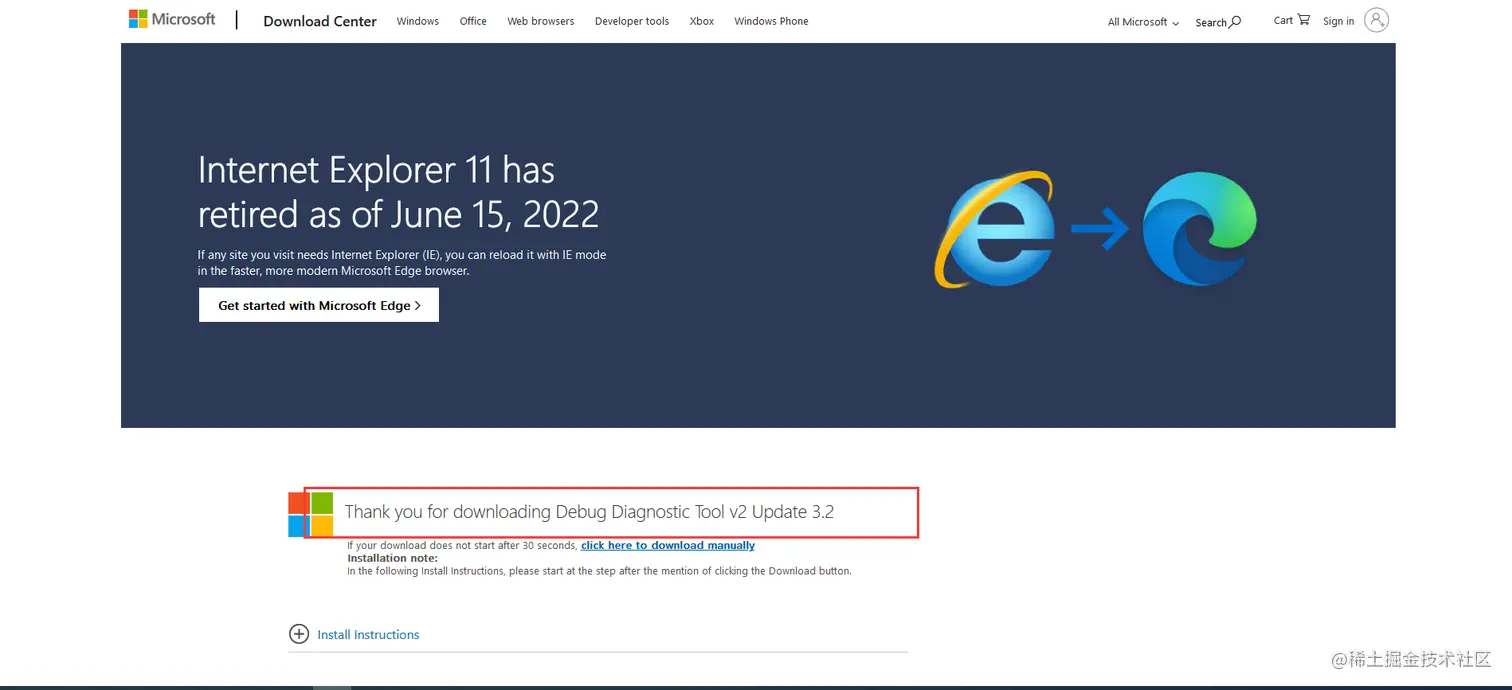Open the Windows menu item
1512x690 pixels.
(x=417, y=21)
